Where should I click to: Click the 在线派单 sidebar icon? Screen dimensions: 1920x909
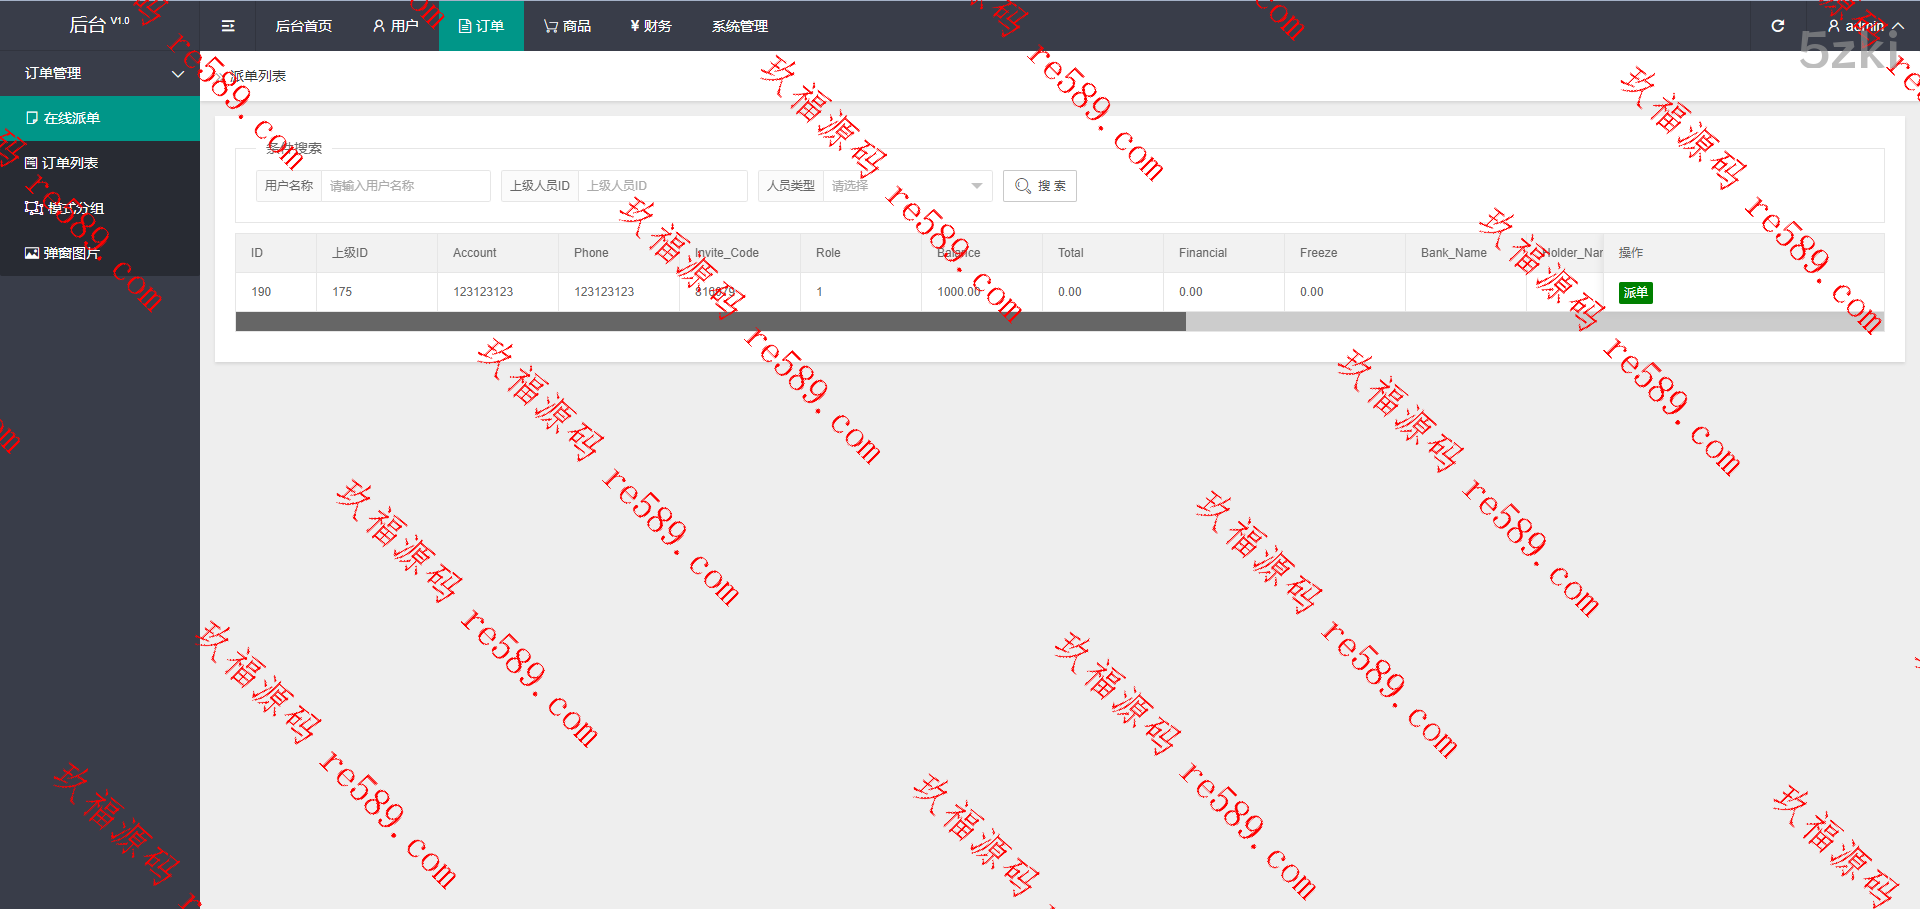coord(32,118)
